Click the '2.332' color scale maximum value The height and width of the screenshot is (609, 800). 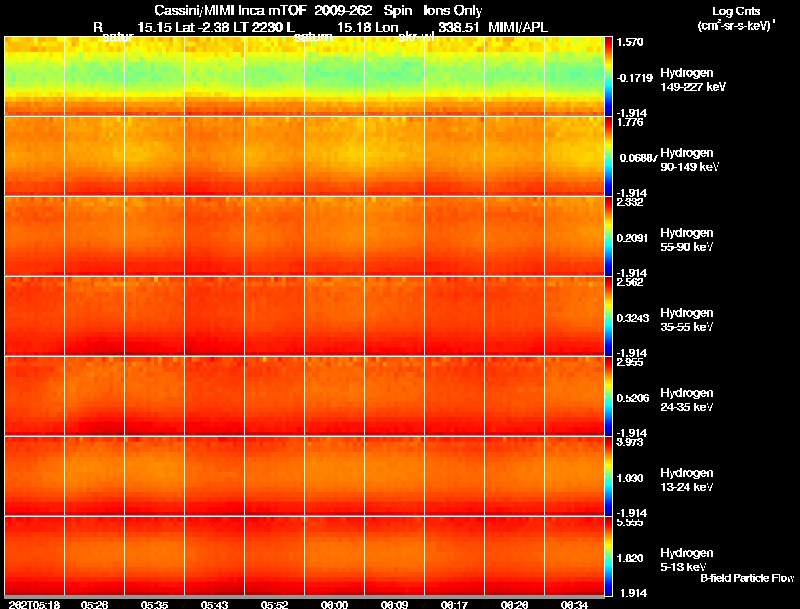point(631,202)
